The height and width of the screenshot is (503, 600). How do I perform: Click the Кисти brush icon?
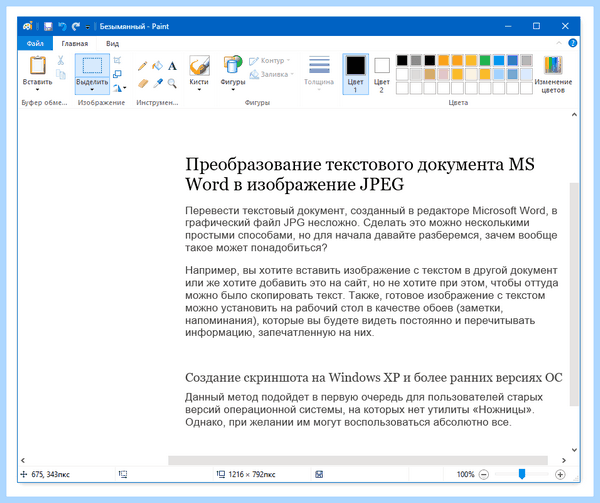tap(199, 65)
